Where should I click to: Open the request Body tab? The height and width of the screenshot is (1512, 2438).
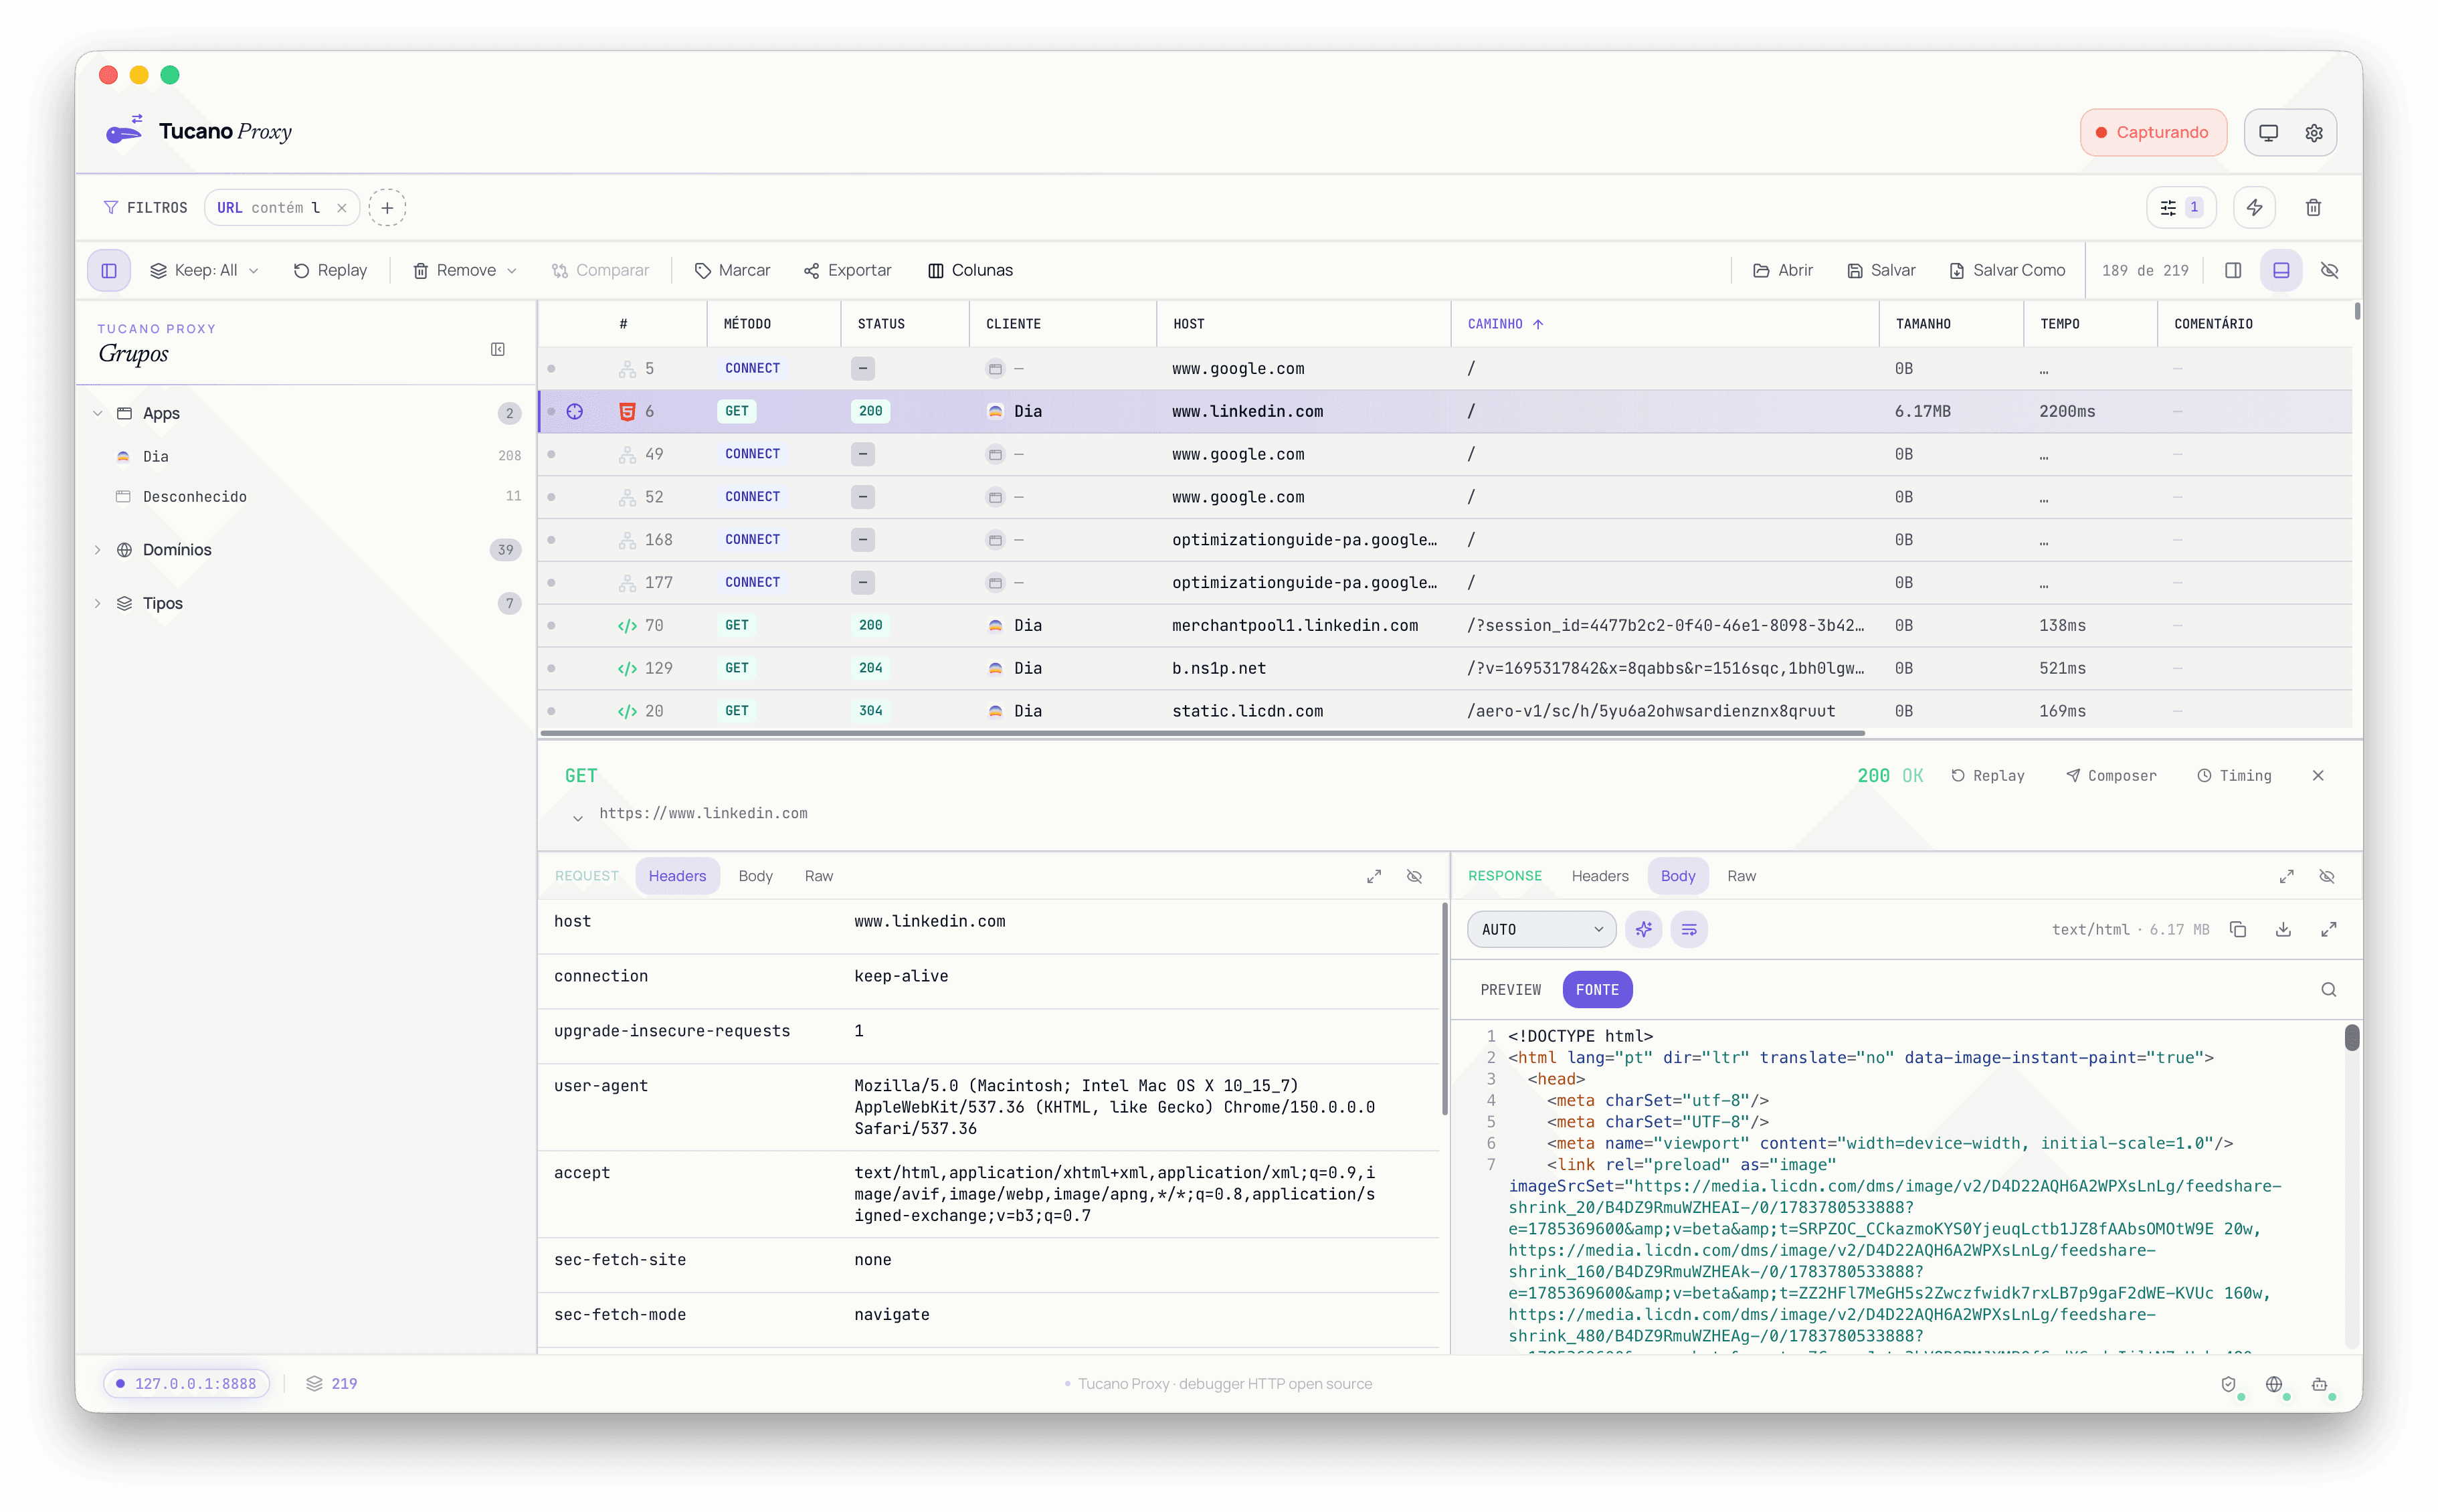pyautogui.click(x=755, y=876)
